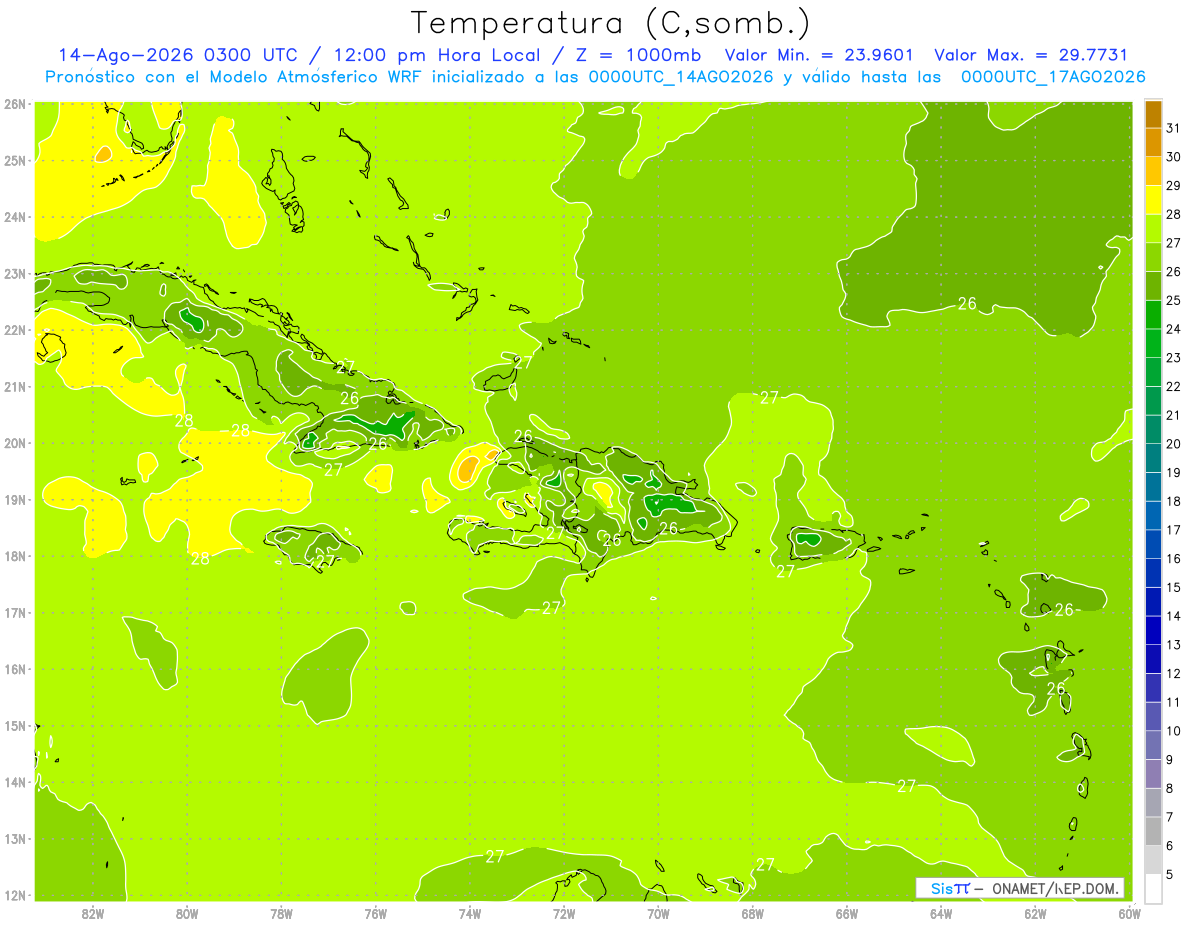Click the '25N' latitude axis label
The height and width of the screenshot is (927, 1200).
tap(15, 161)
